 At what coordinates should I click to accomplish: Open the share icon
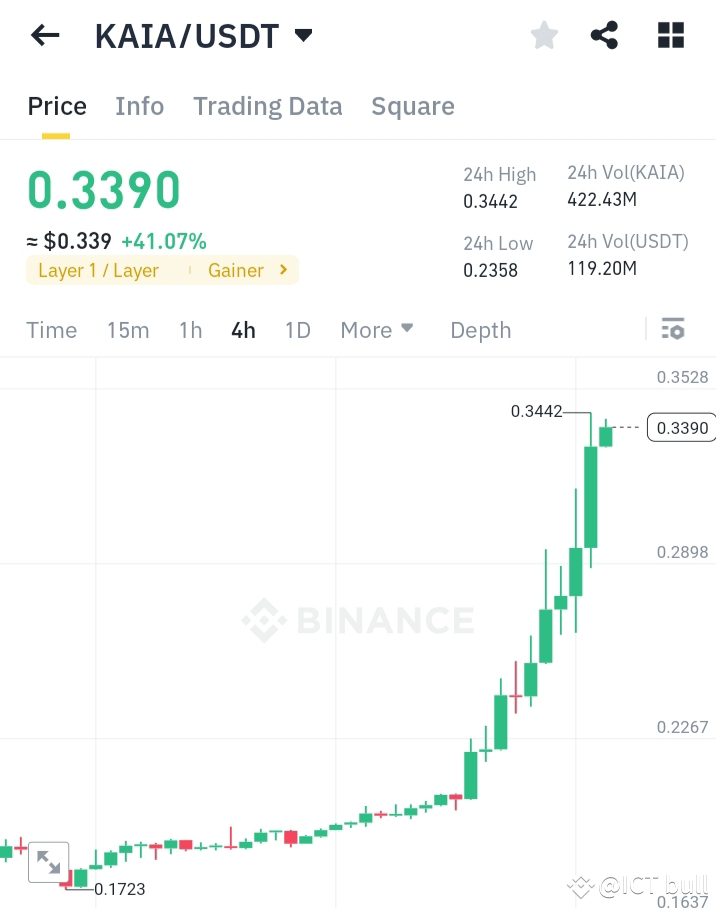(x=604, y=35)
